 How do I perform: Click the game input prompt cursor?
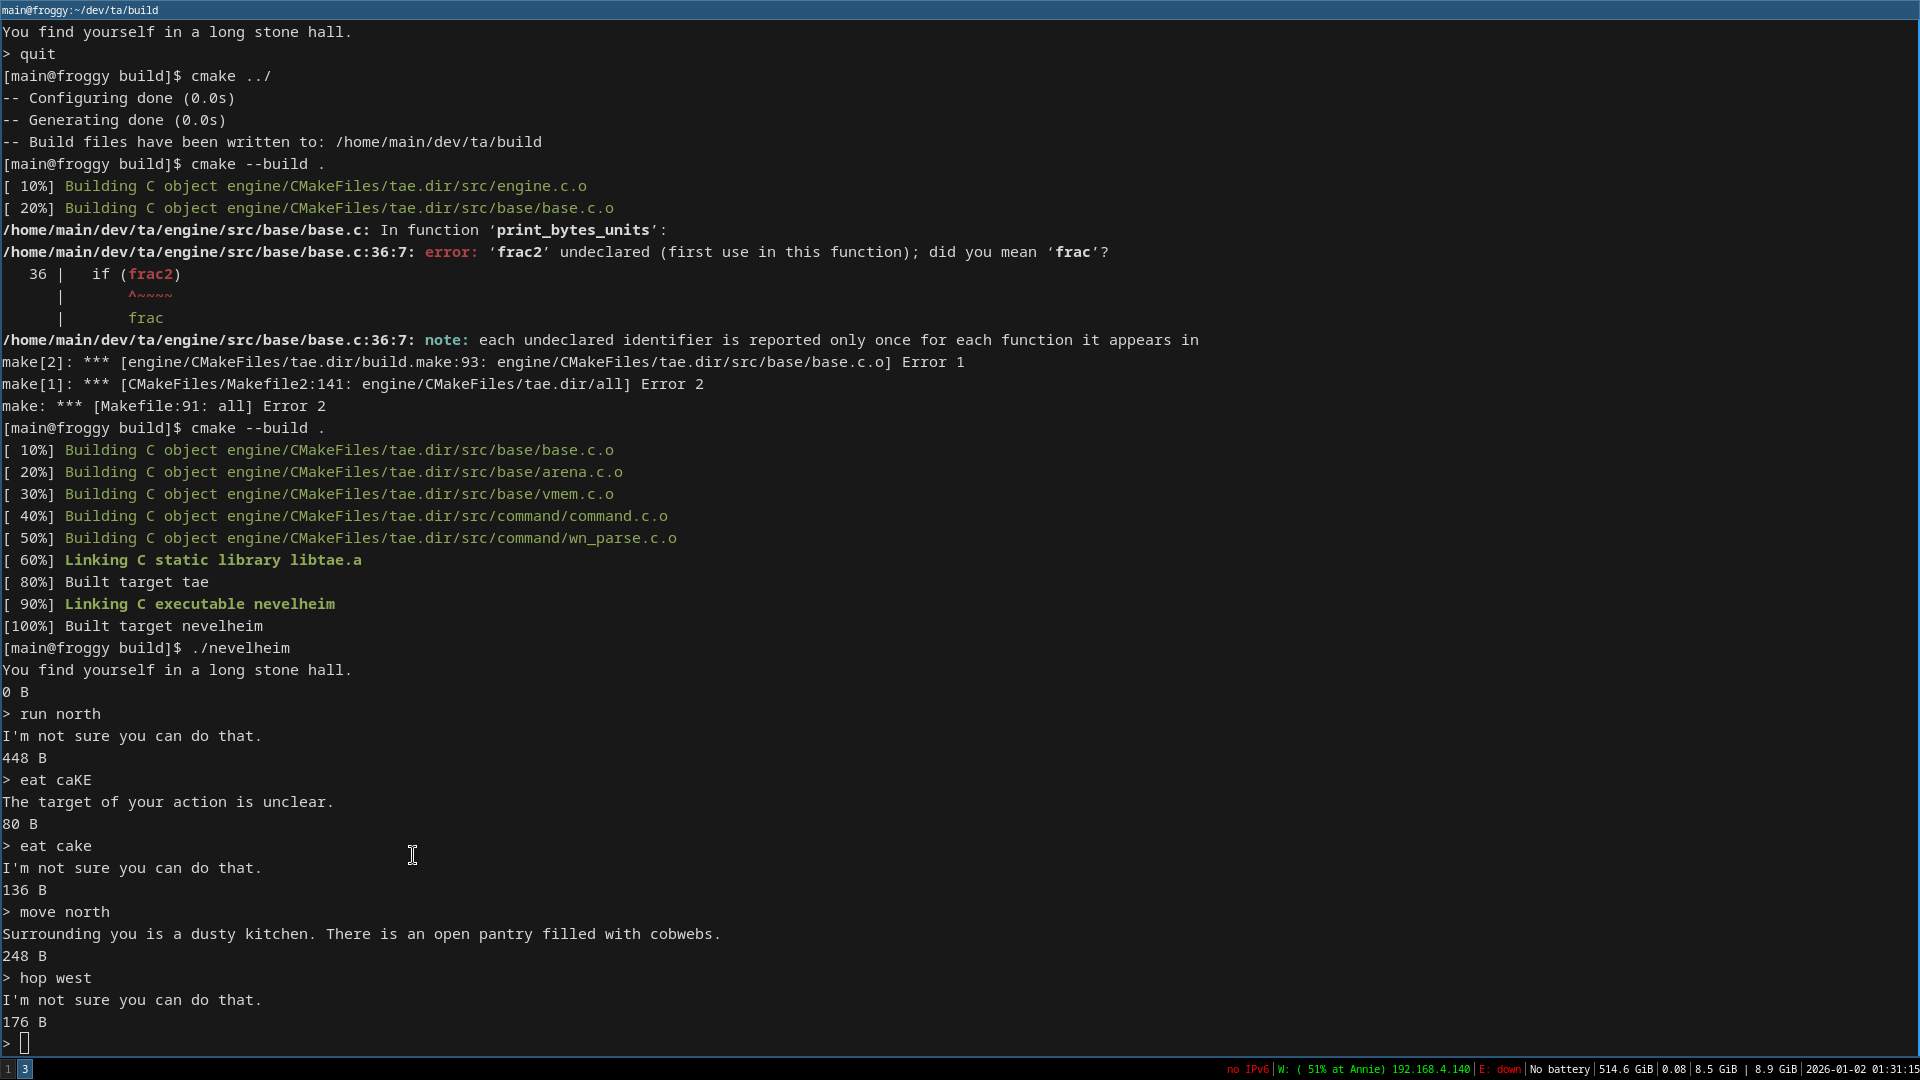coord(24,1044)
